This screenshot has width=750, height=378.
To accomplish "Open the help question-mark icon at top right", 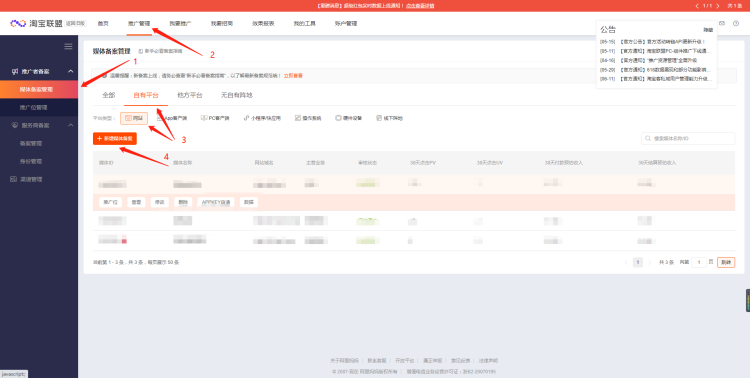I will 736,23.
